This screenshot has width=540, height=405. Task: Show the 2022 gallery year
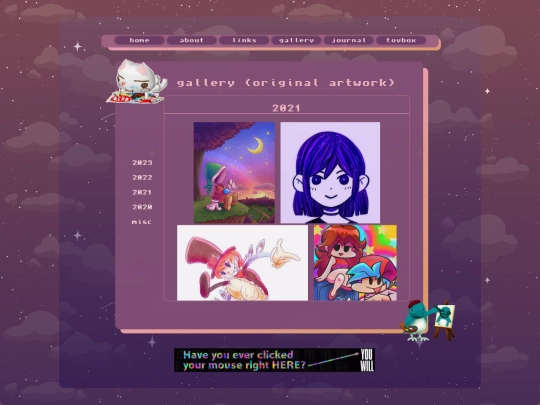142,177
